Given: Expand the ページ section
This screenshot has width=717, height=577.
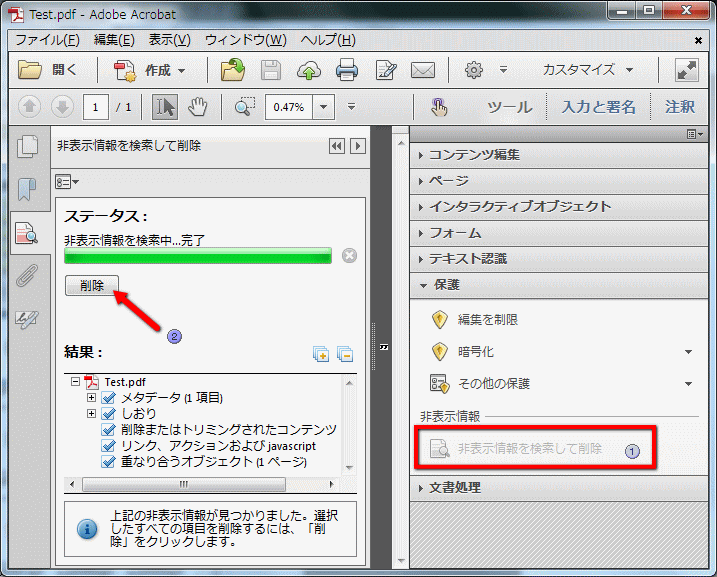Looking at the screenshot, I should (x=559, y=181).
